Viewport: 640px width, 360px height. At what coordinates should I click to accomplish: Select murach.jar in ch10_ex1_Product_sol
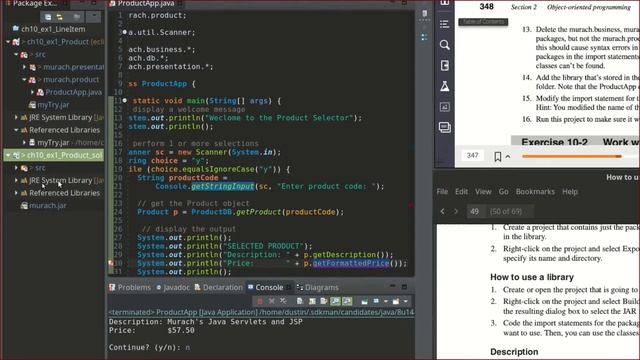click(44, 205)
